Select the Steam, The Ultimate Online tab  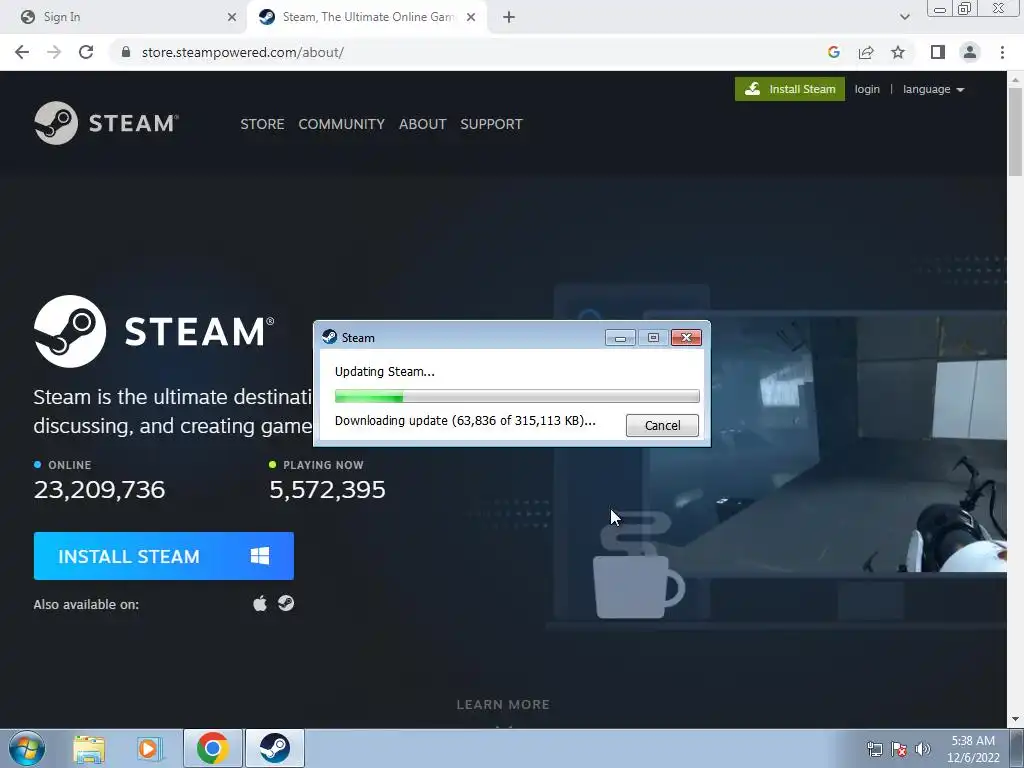[366, 17]
